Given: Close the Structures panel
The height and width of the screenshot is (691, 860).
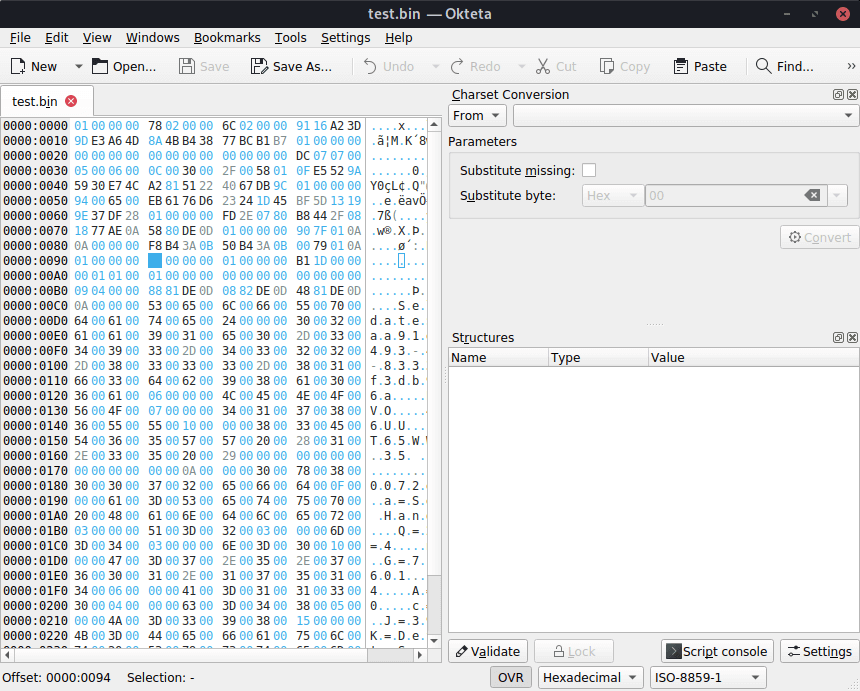Looking at the screenshot, I should pyautogui.click(x=852, y=337).
